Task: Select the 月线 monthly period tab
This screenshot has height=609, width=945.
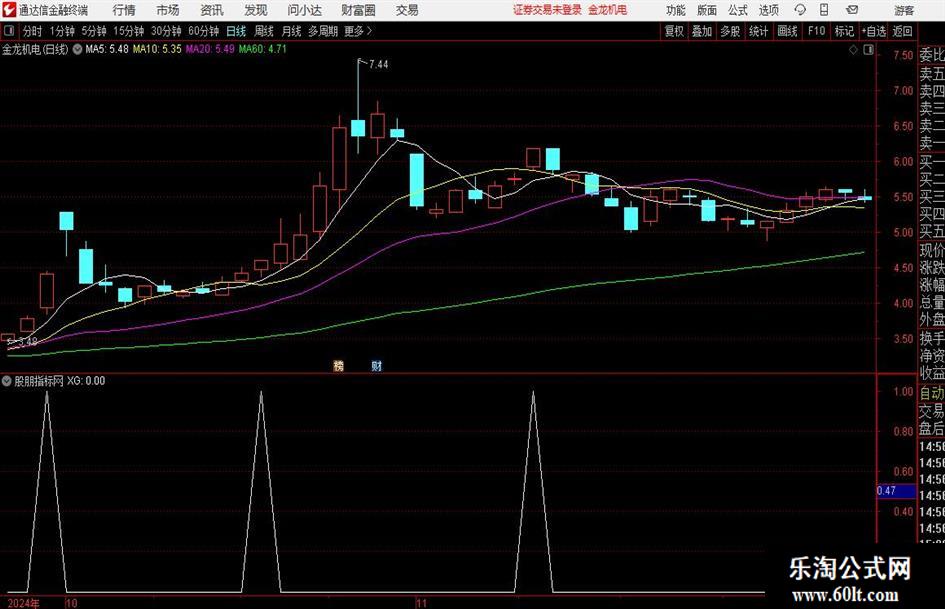Action: pos(292,31)
